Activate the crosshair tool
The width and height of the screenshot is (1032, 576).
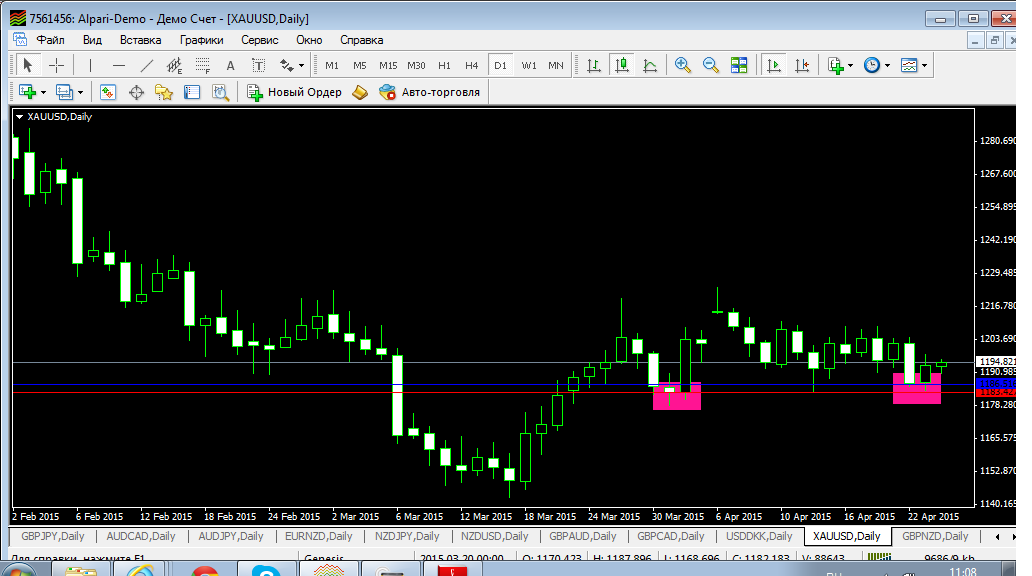57,65
